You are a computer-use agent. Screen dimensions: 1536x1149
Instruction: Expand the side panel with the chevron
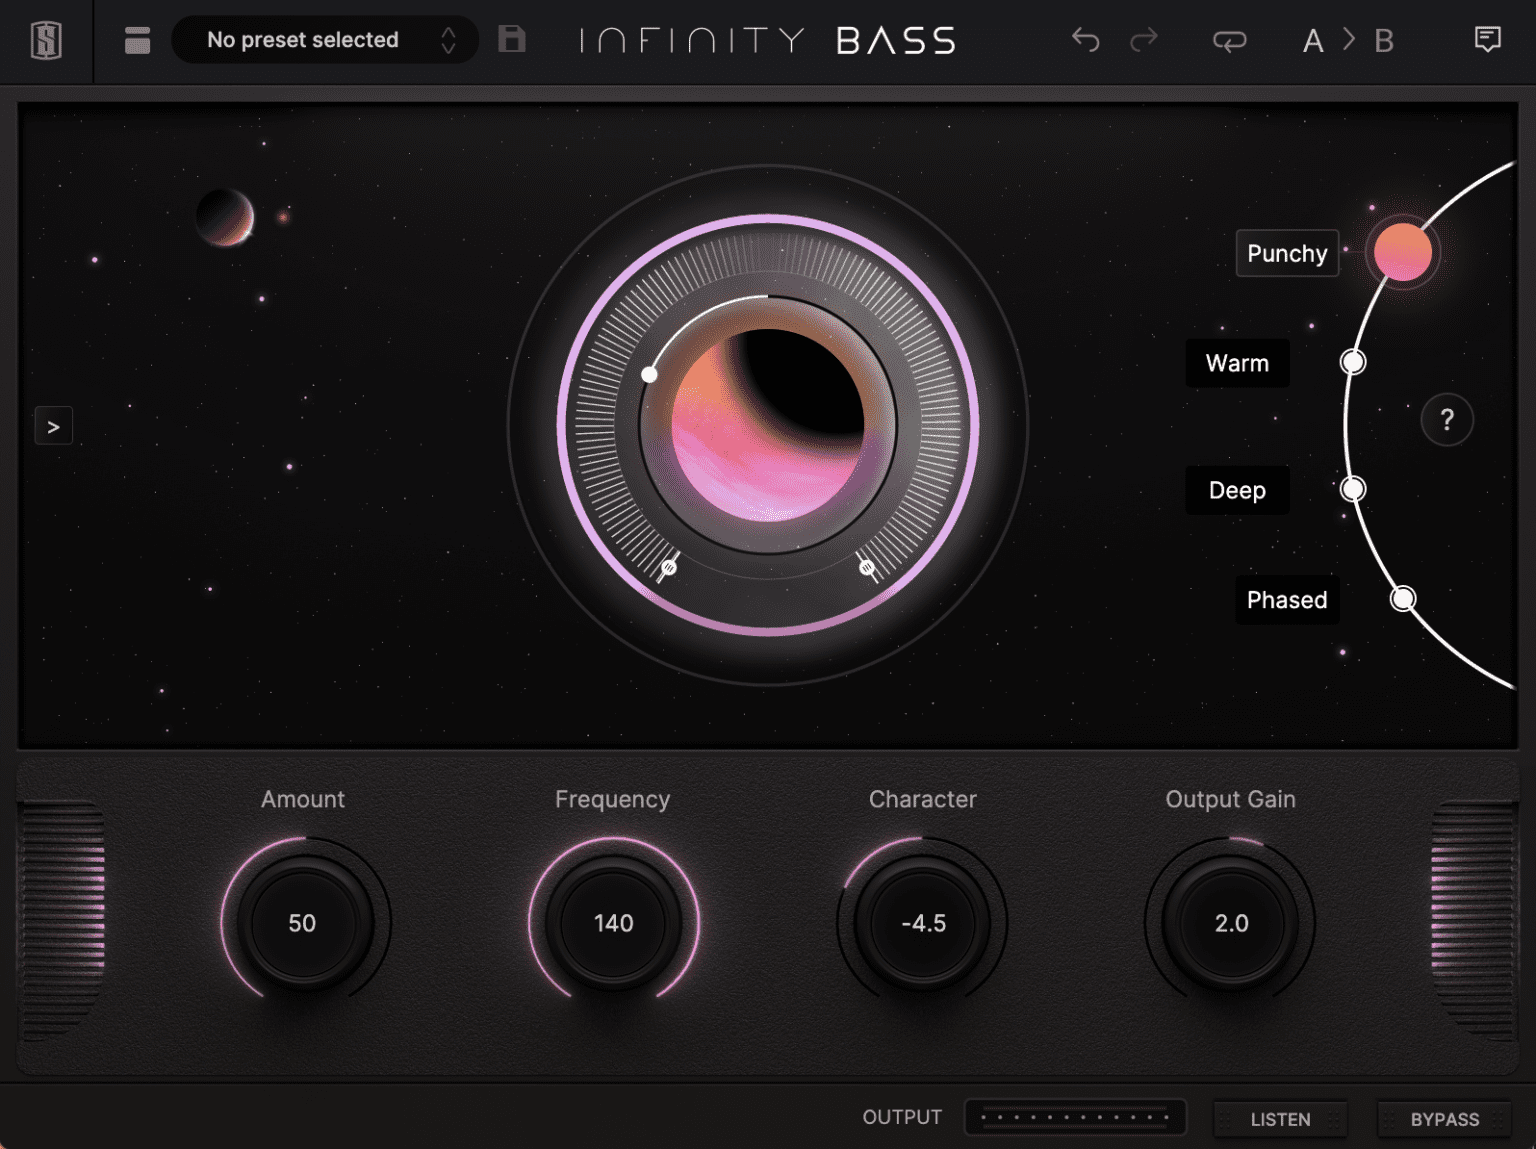tap(54, 426)
